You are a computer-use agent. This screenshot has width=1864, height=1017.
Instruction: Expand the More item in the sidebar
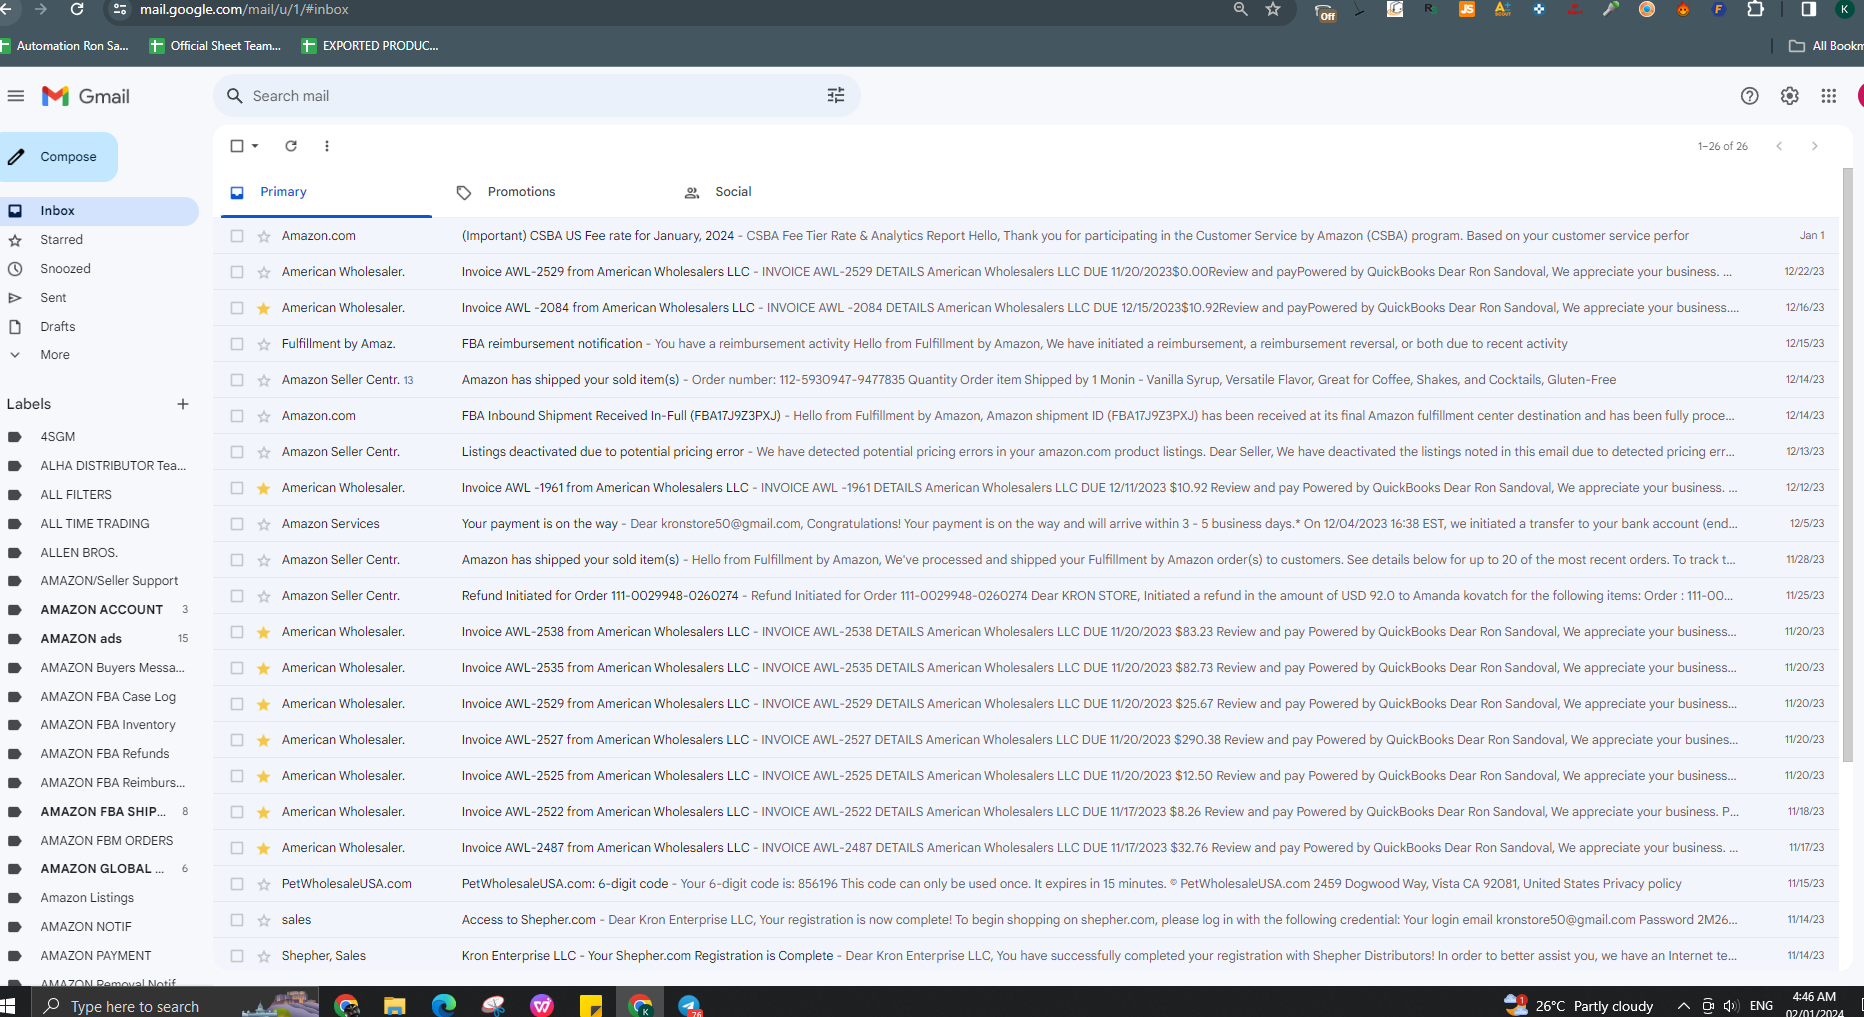55,355
